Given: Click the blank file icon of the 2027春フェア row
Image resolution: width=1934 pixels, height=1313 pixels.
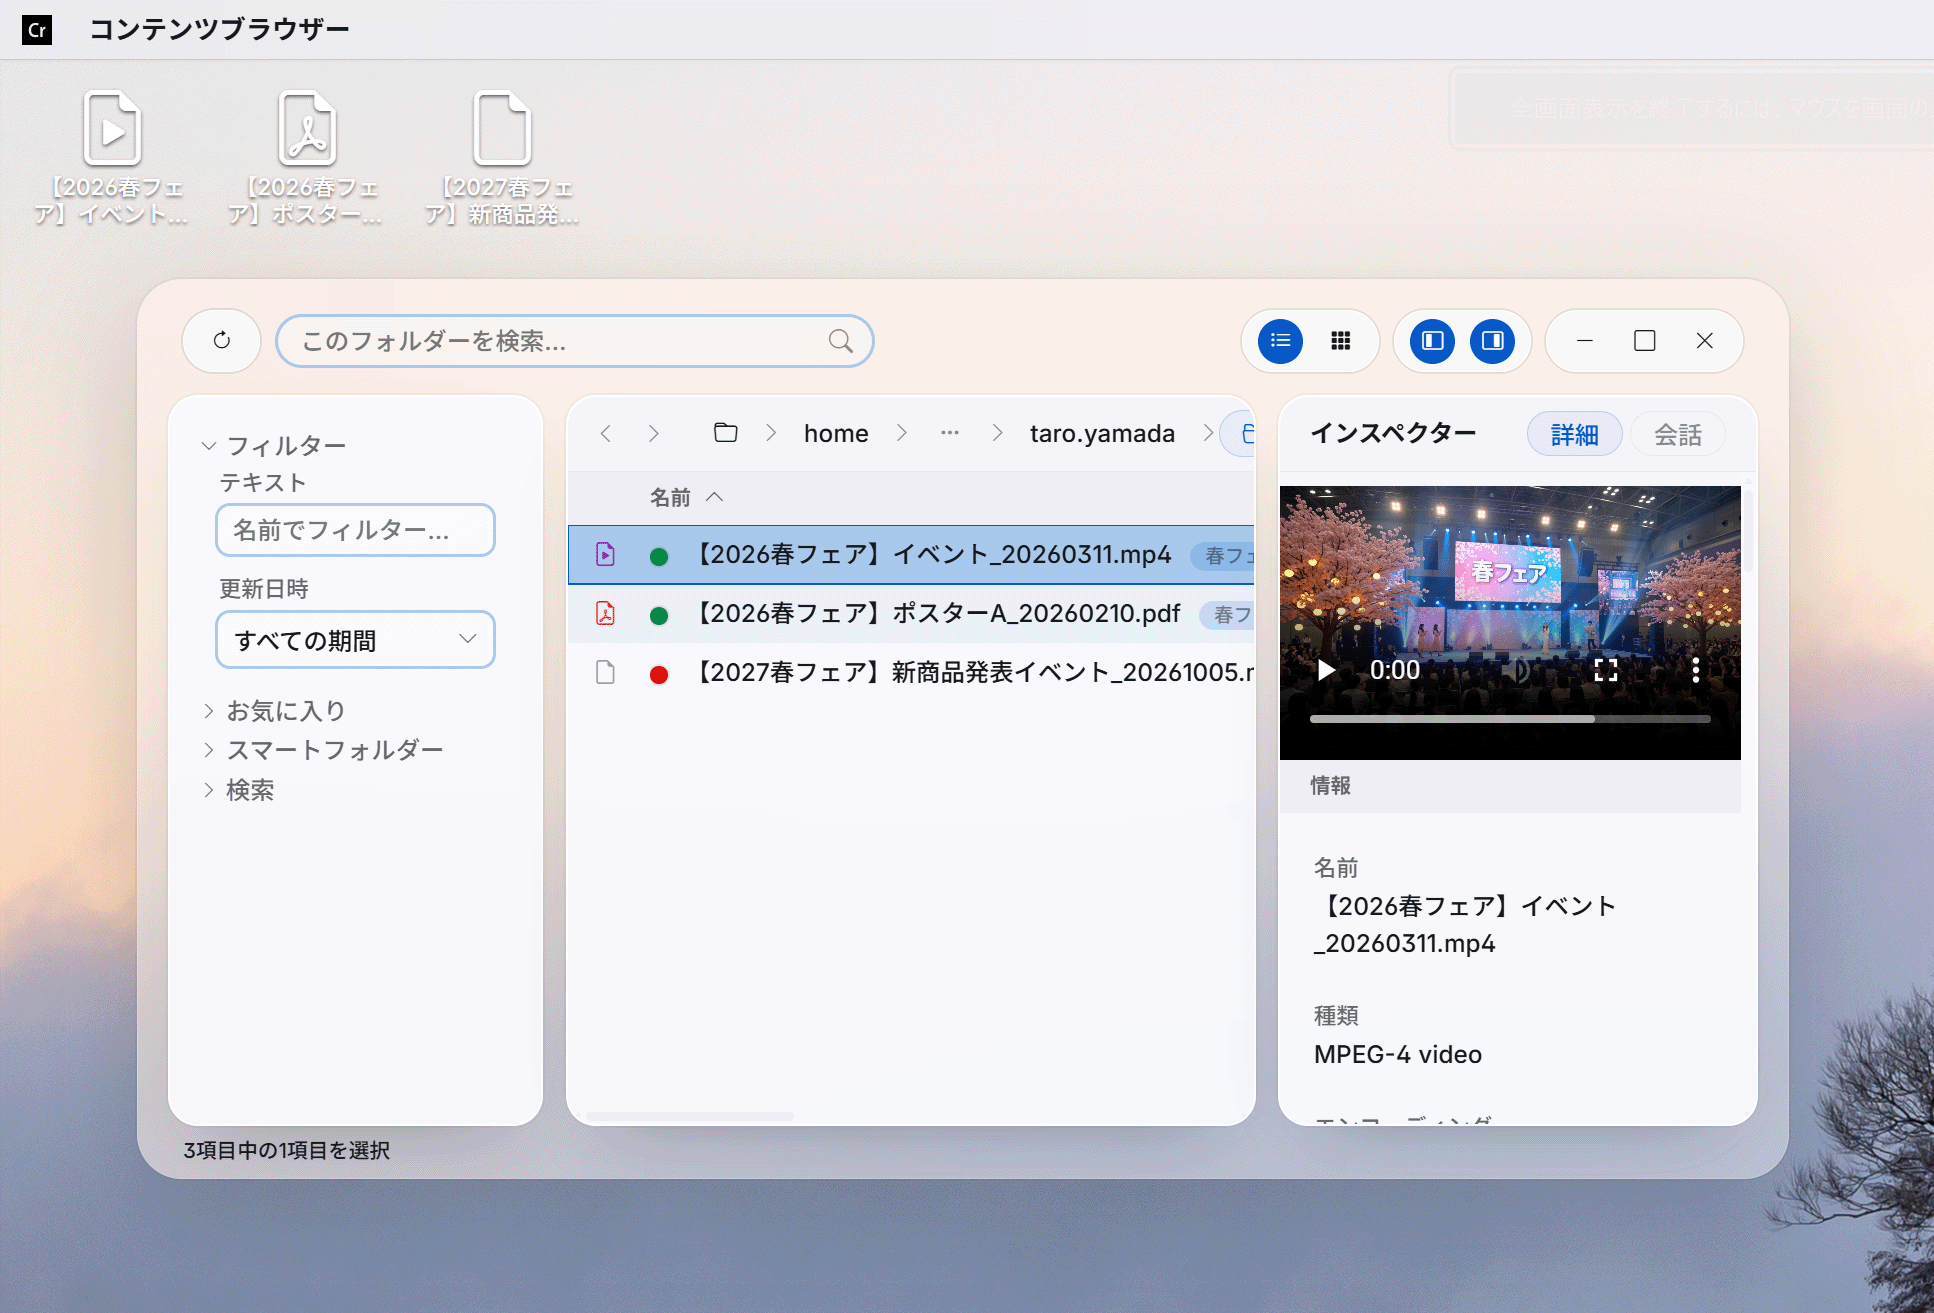Looking at the screenshot, I should (605, 672).
